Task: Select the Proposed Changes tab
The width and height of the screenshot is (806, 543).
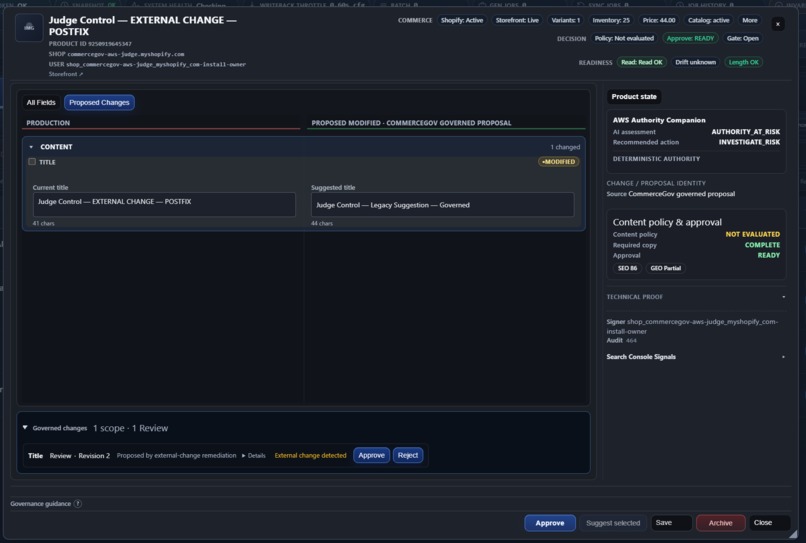Action: (99, 102)
